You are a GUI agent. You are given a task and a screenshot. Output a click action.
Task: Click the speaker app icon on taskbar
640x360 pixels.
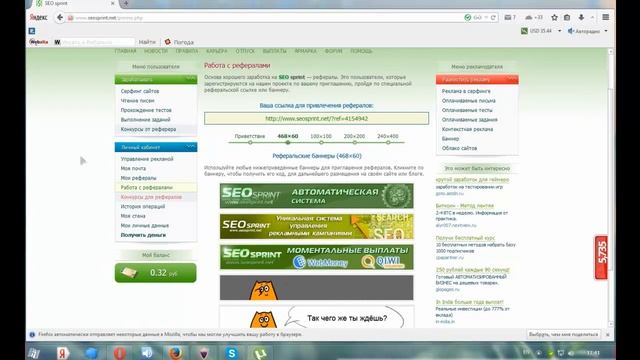tap(147, 353)
